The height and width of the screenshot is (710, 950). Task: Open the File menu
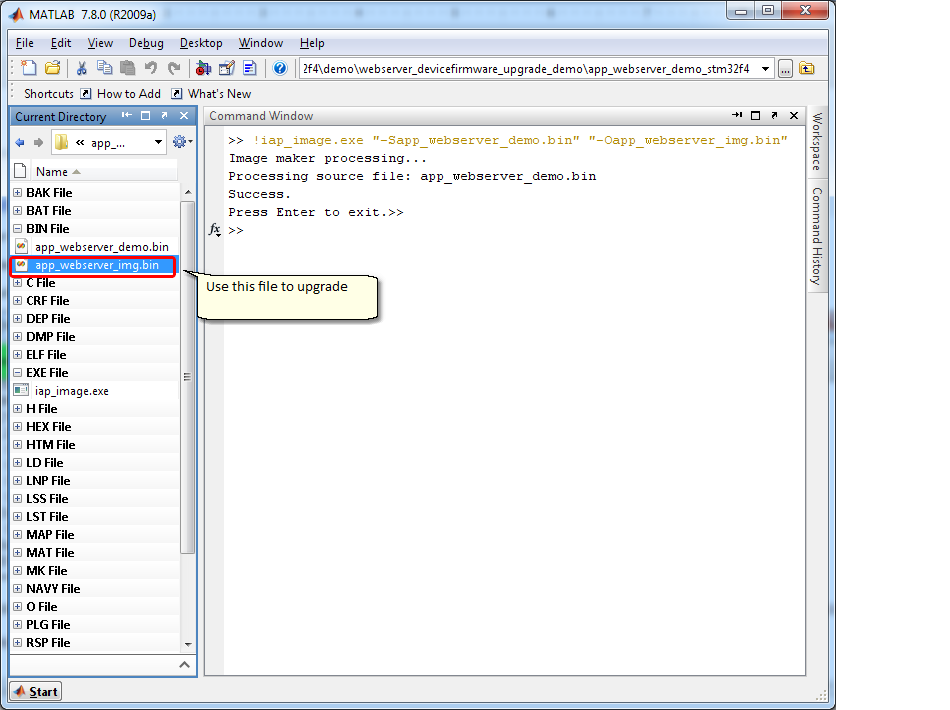click(25, 43)
